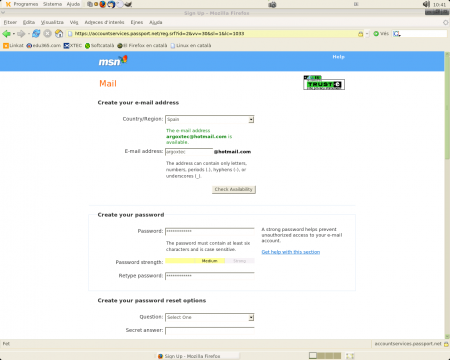Click the window list icon in top panel
The height and width of the screenshot is (360, 450).
click(x=90, y=4)
